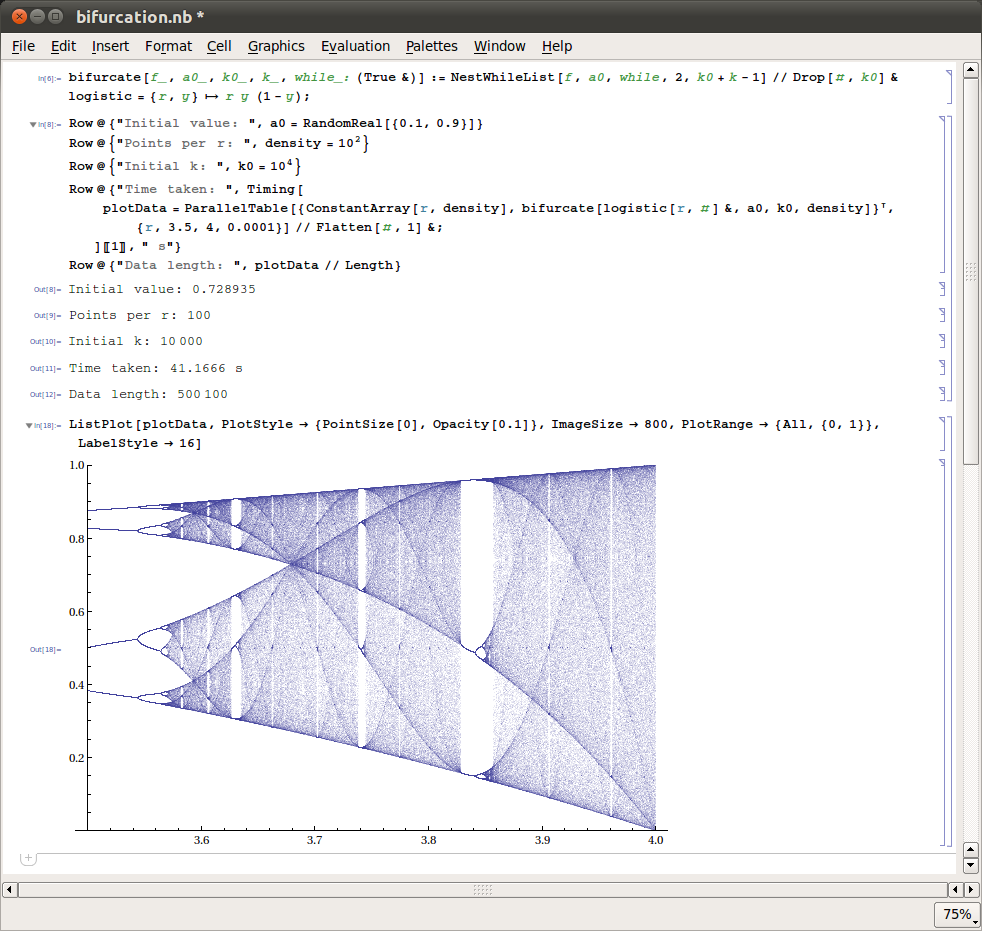Click the horizontal scrollbar thumb grip
Screen dimensions: 982x931
tap(482, 889)
